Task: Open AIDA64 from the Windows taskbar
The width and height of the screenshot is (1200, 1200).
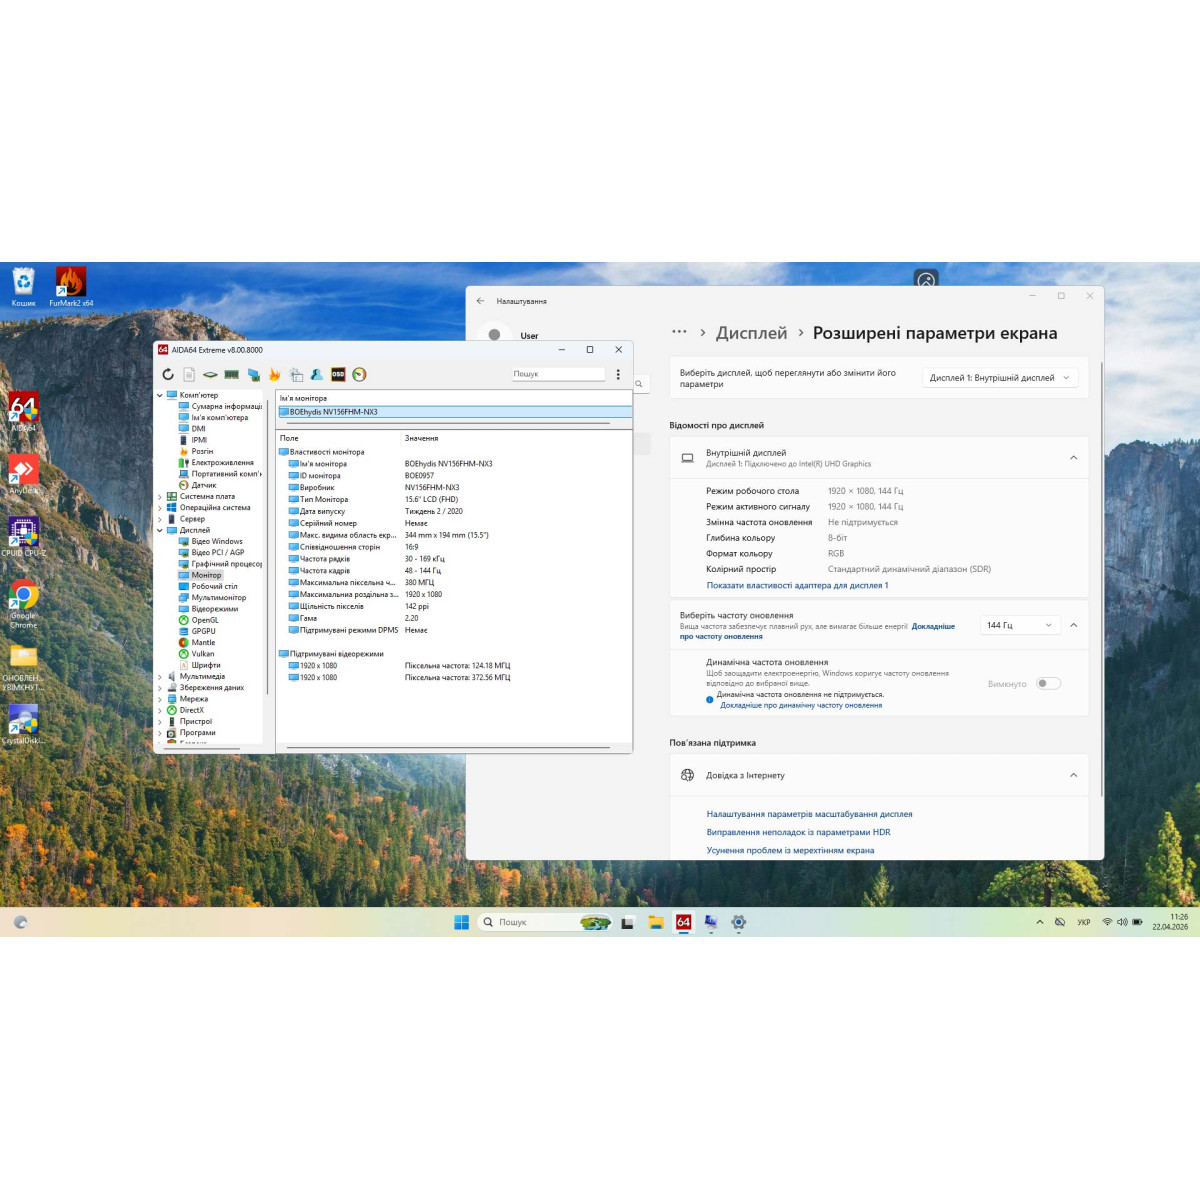Action: 683,922
